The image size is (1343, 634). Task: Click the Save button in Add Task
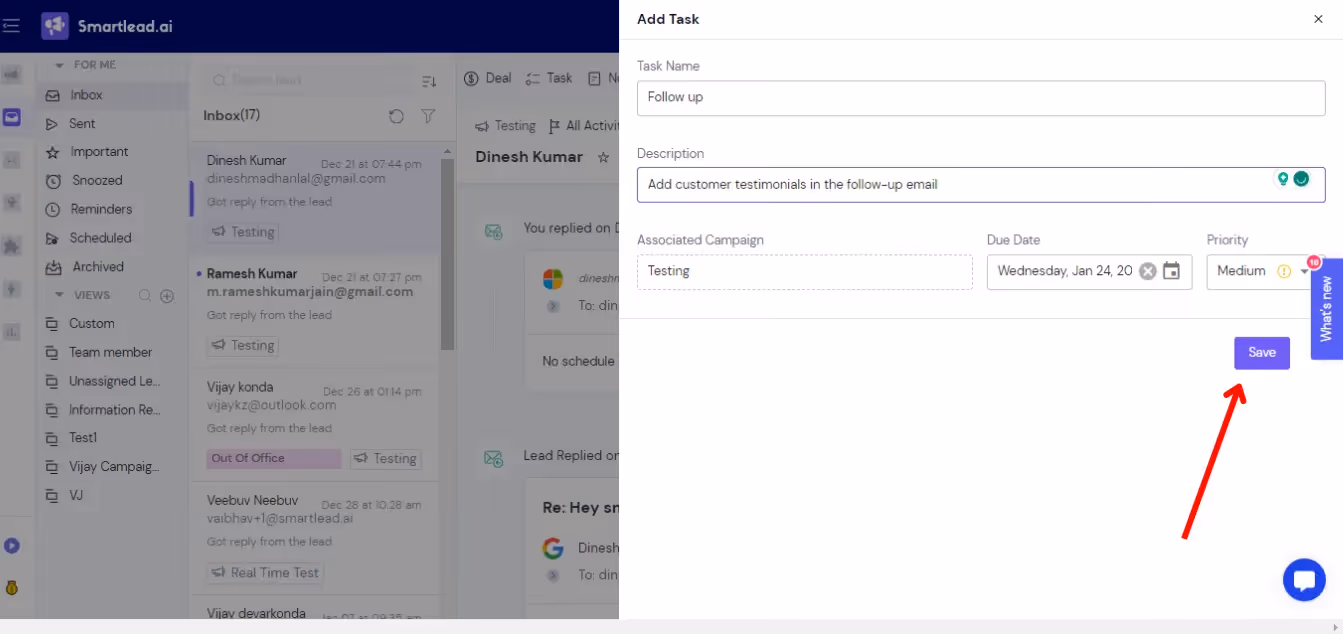[x=1261, y=353]
